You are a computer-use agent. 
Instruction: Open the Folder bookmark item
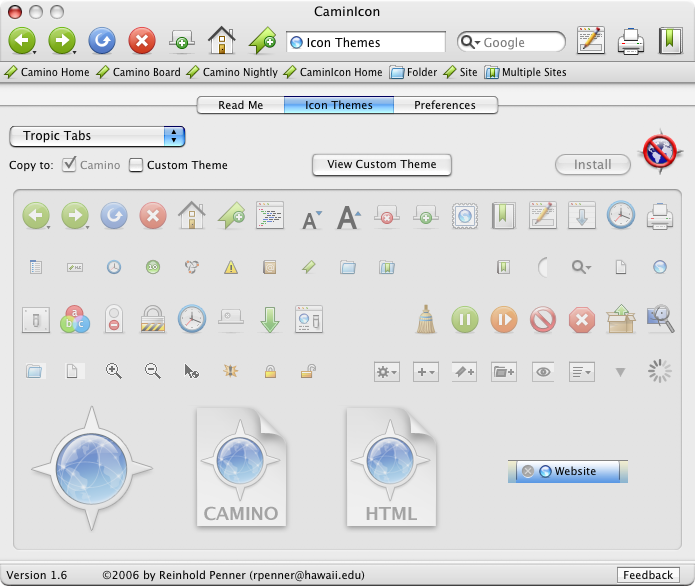coord(414,72)
